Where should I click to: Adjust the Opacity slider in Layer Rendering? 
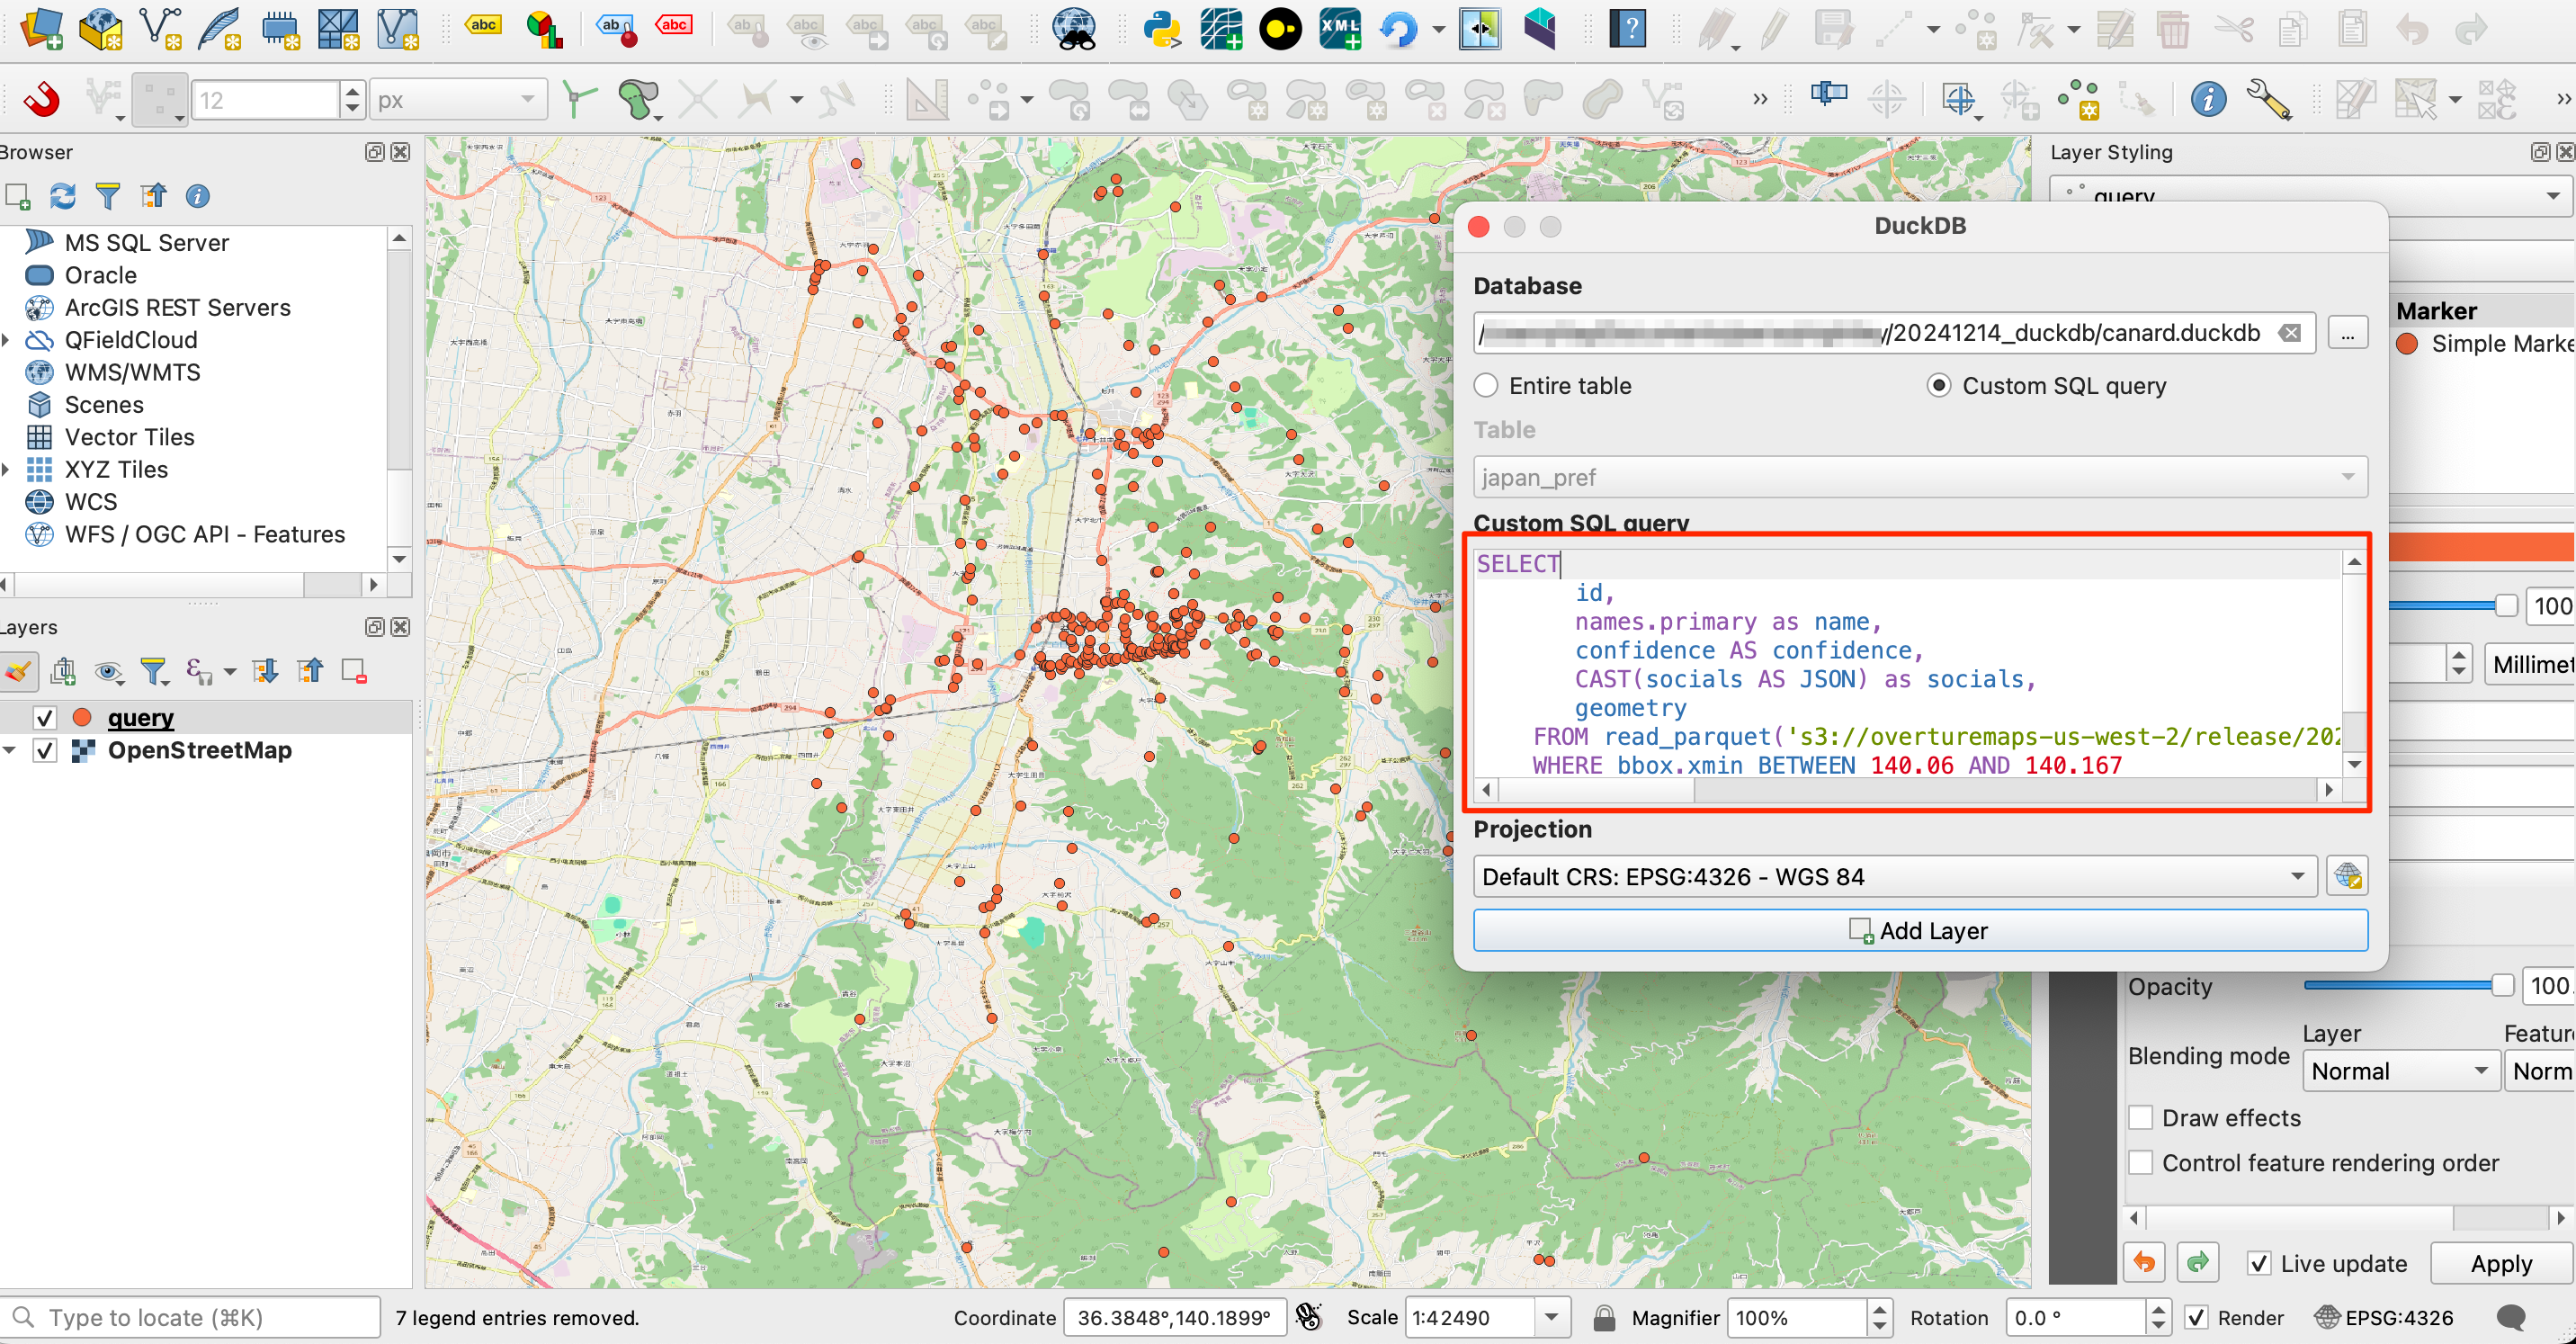(x=2501, y=986)
